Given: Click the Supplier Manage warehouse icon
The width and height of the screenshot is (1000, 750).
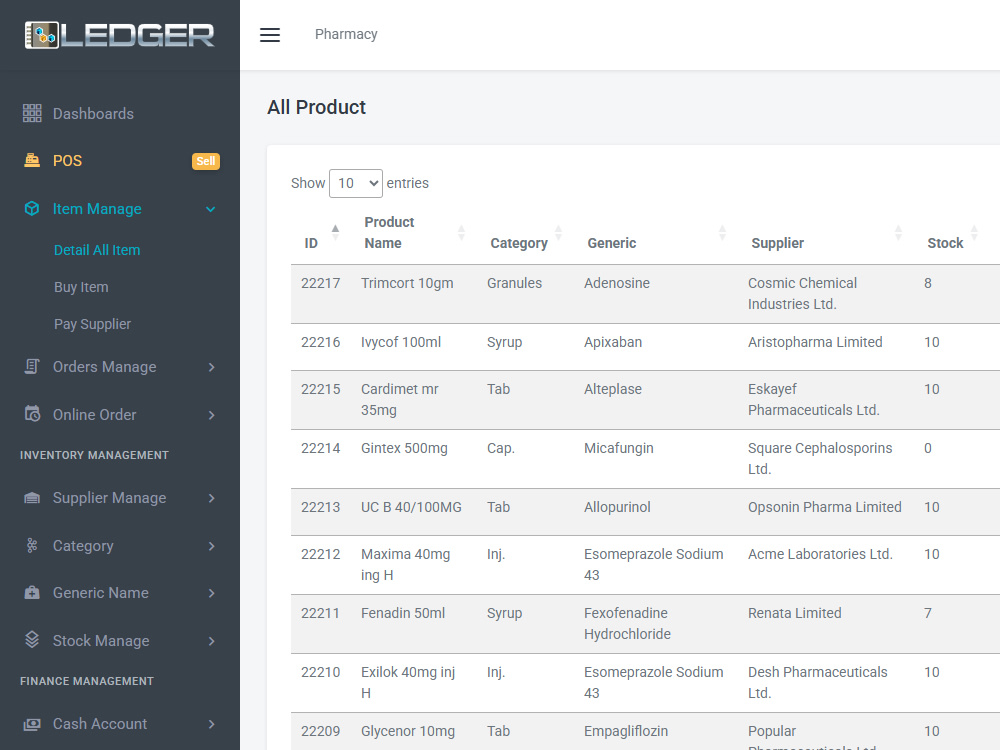Looking at the screenshot, I should click(32, 498).
